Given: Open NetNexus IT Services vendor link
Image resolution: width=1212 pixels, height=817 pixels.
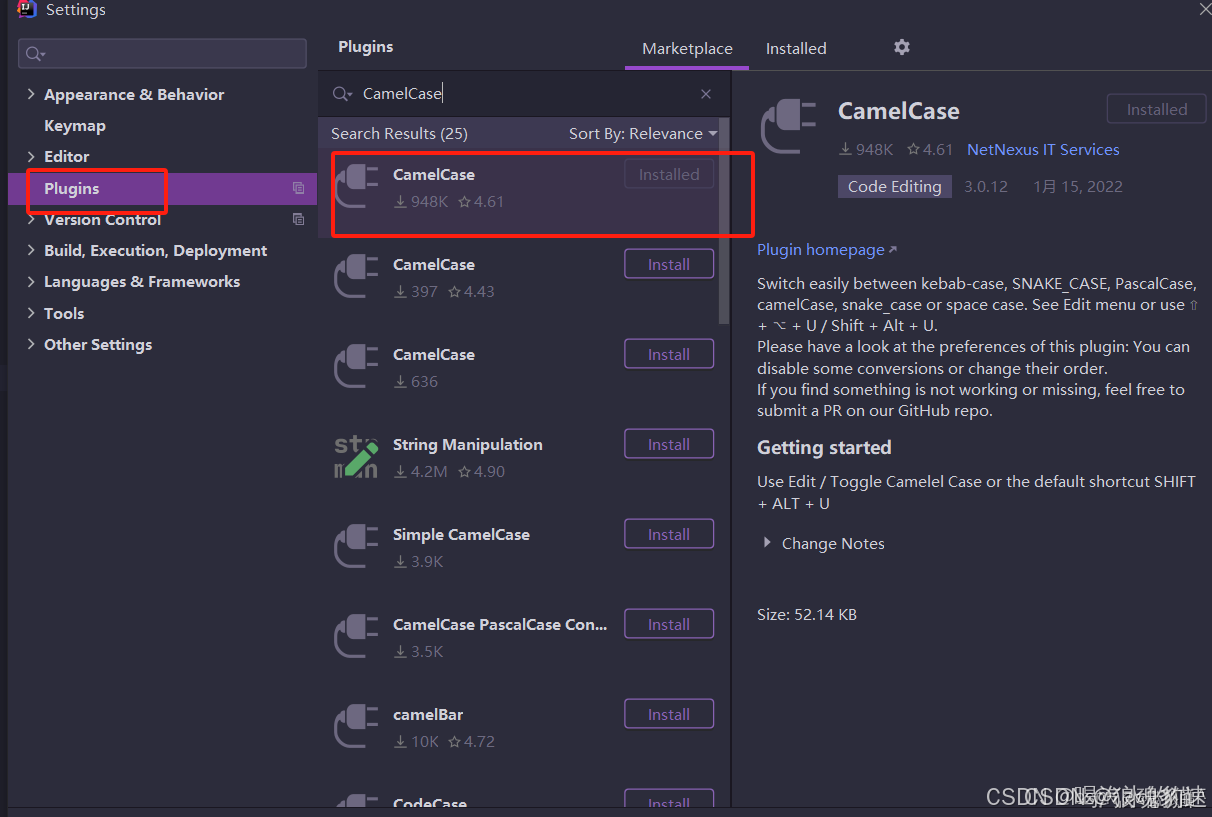Looking at the screenshot, I should pyautogui.click(x=1043, y=149).
